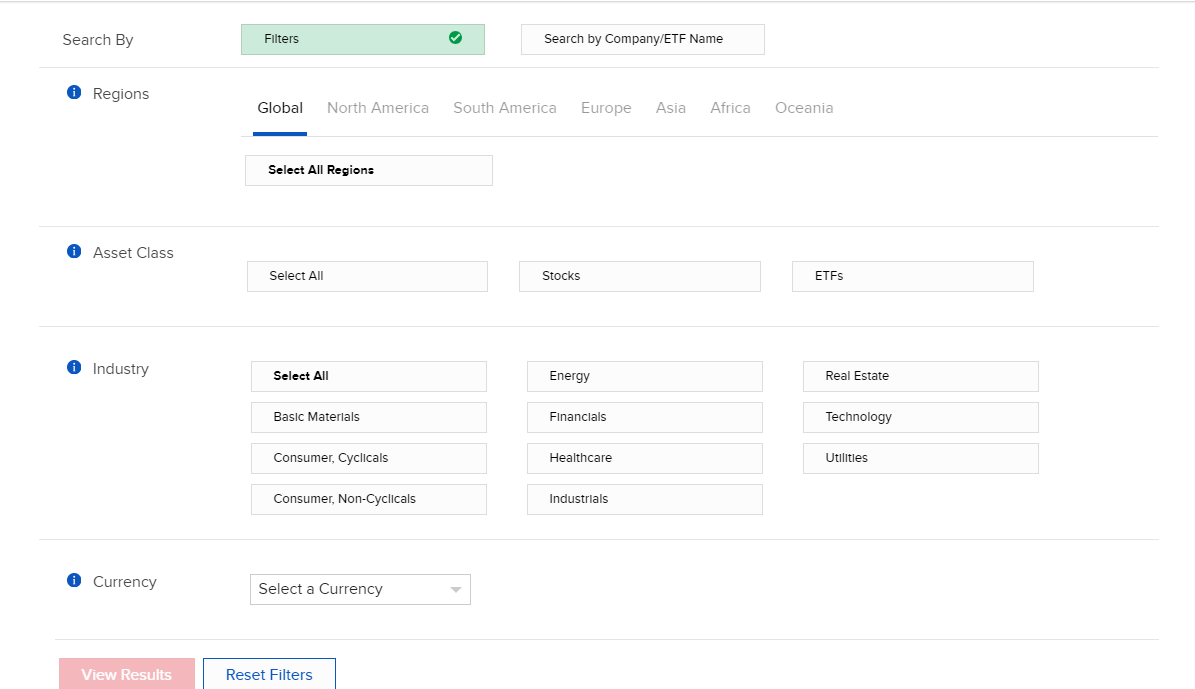Select the Asia region tab

tap(670, 108)
